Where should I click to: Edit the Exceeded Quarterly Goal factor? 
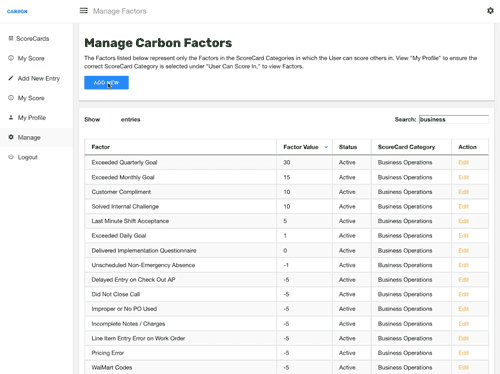pyautogui.click(x=463, y=162)
